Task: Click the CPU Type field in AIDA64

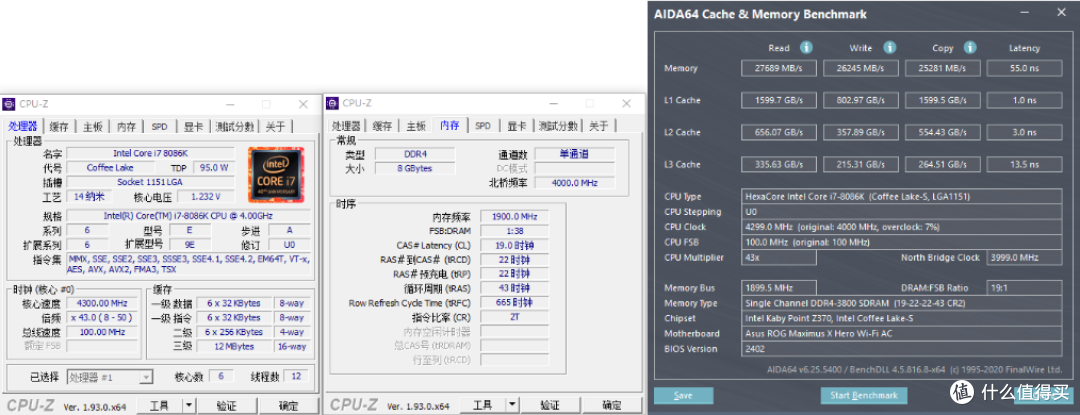Action: pos(902,197)
